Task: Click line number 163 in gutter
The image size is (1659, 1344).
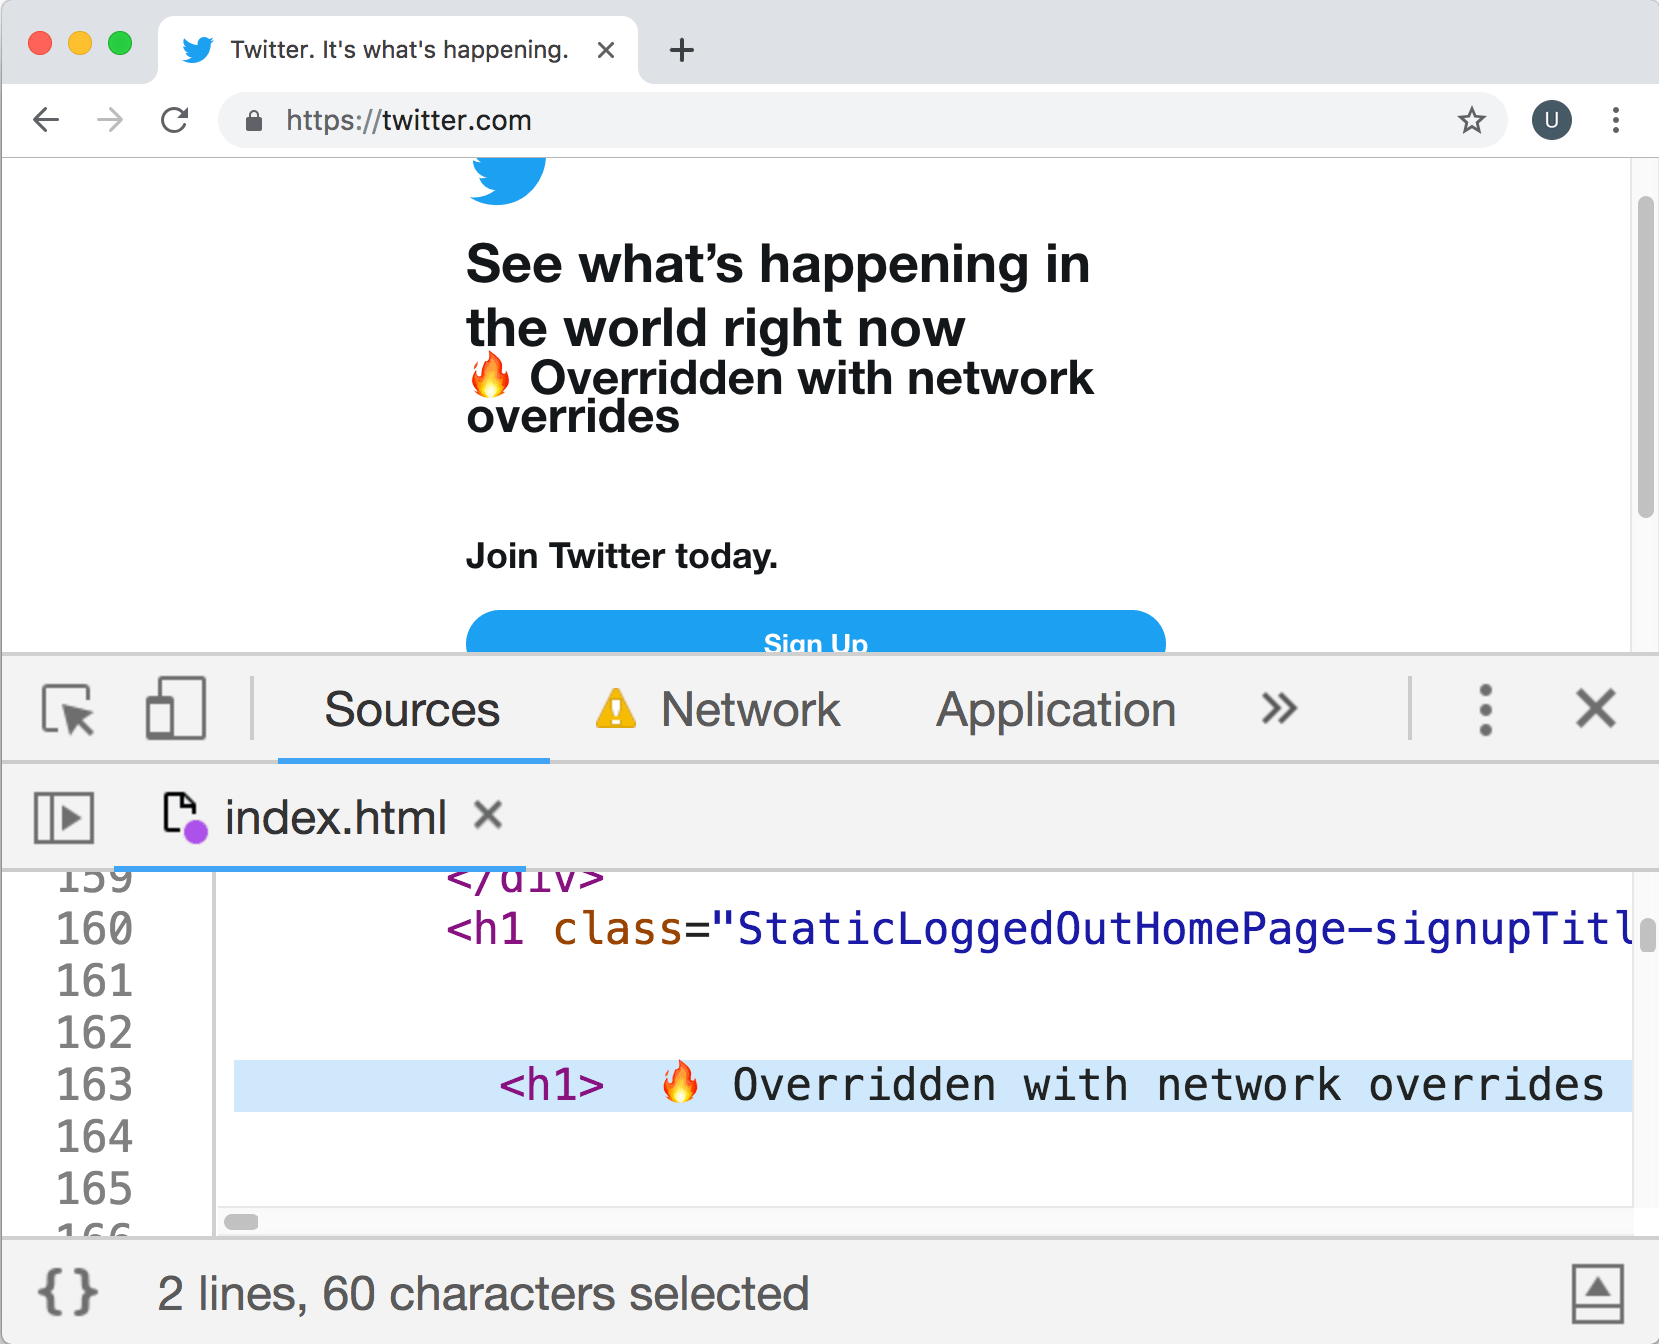Action: click(x=95, y=1085)
